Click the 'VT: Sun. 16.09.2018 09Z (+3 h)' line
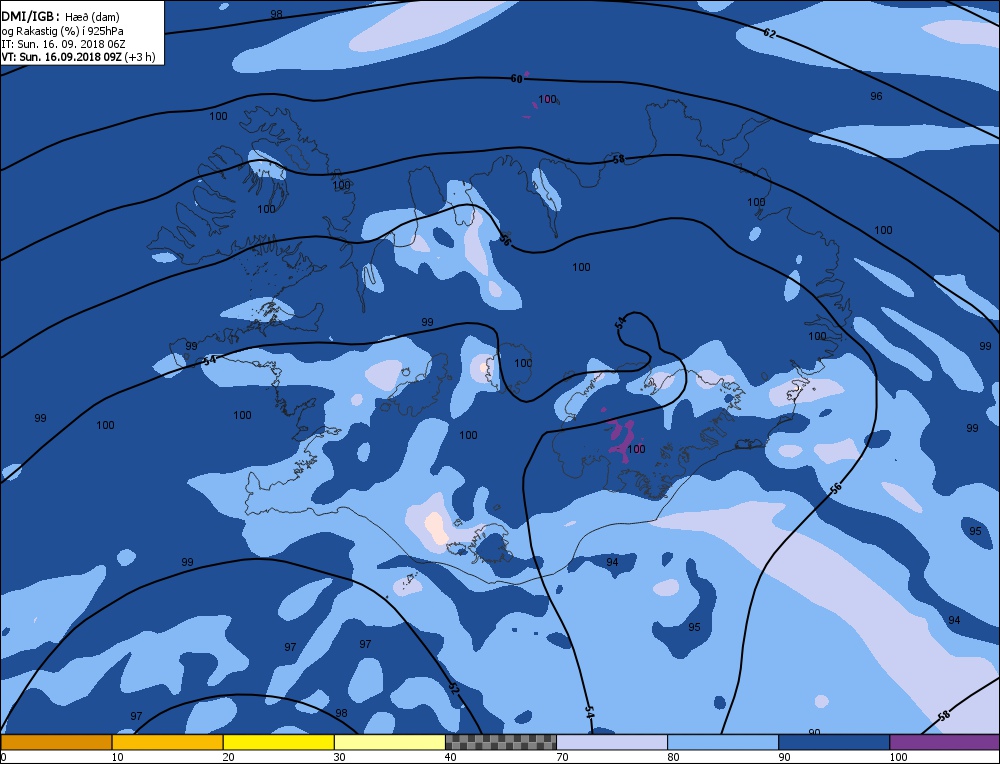This screenshot has height=764, width=1000. click(x=78, y=57)
